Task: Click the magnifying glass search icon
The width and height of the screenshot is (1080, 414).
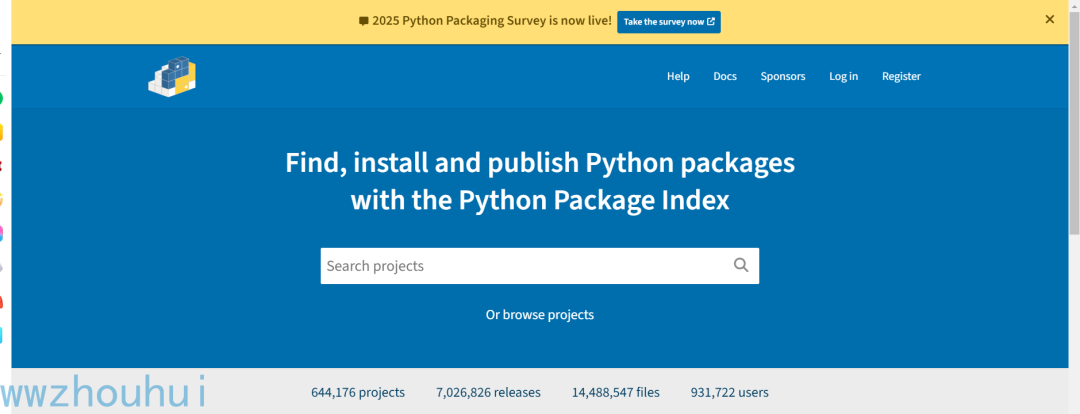Action: point(741,265)
